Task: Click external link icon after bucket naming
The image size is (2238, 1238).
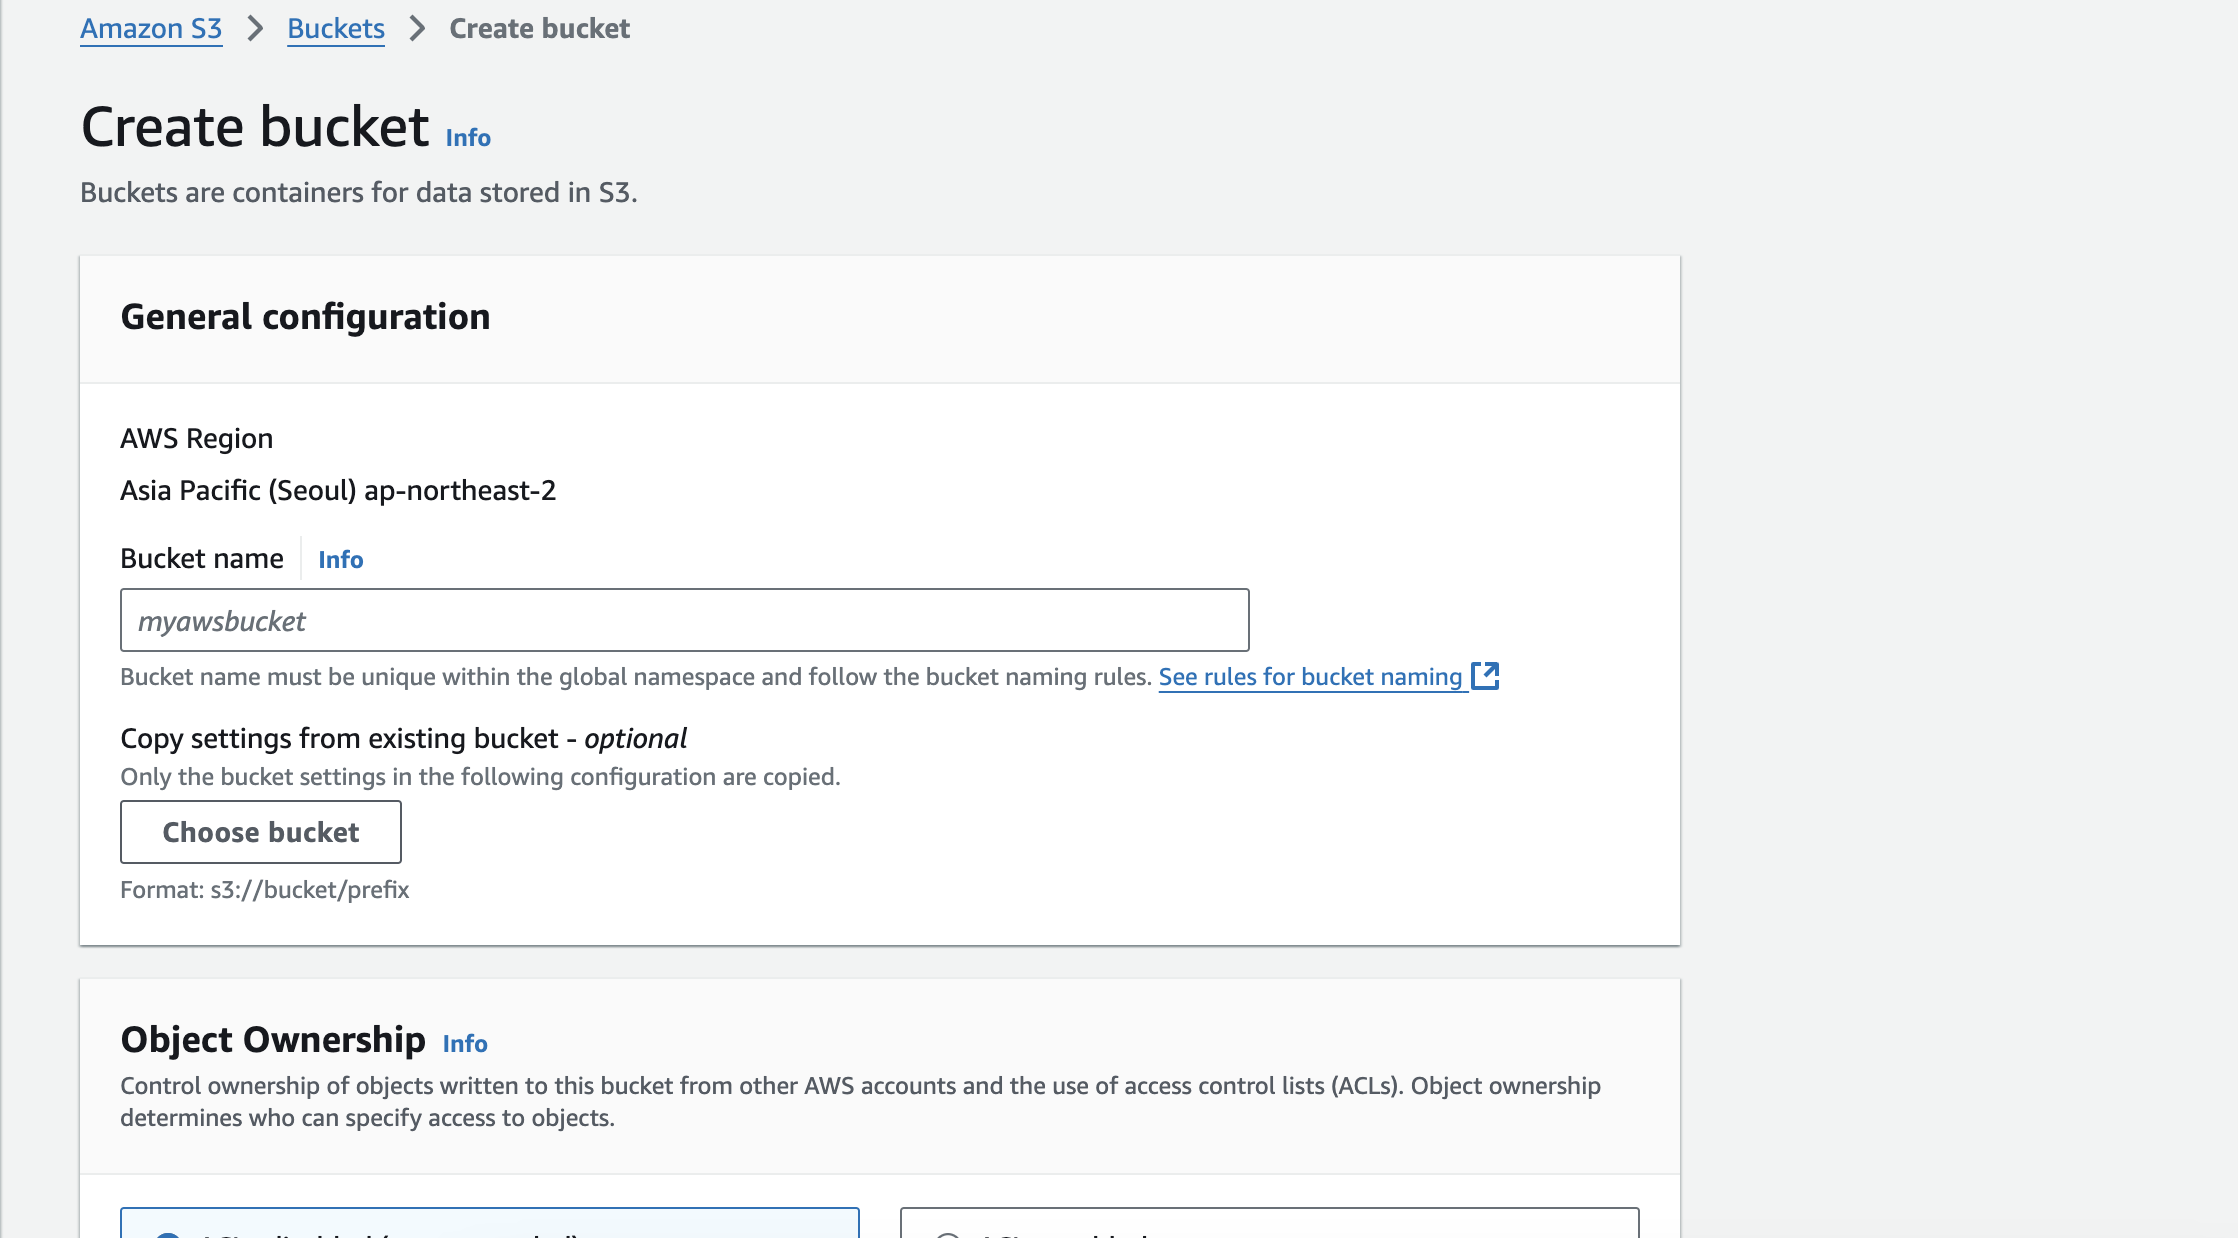Action: (1485, 676)
